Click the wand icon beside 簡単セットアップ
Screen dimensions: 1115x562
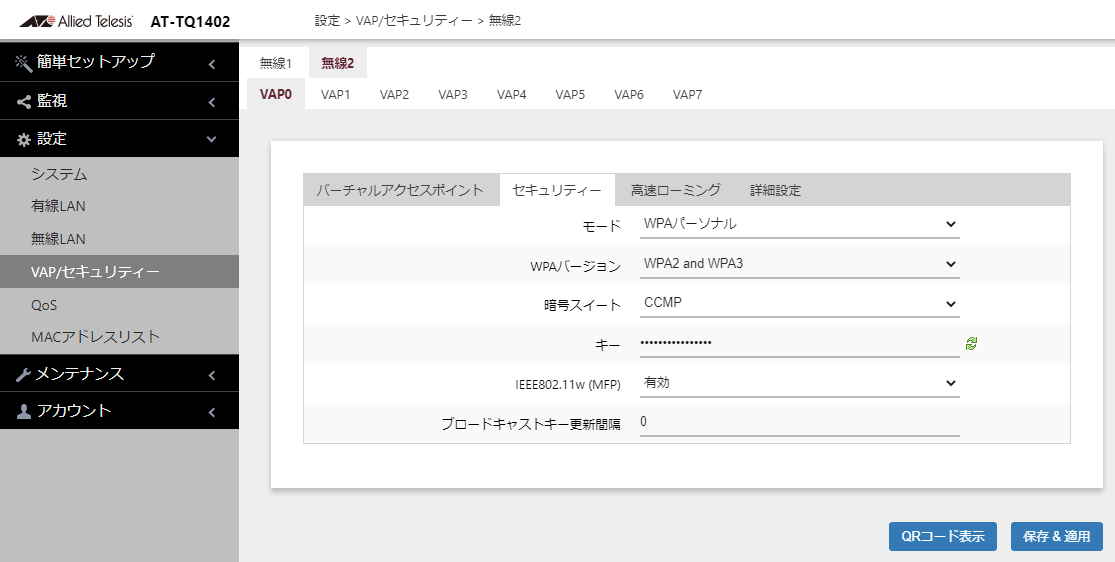click(x=24, y=63)
